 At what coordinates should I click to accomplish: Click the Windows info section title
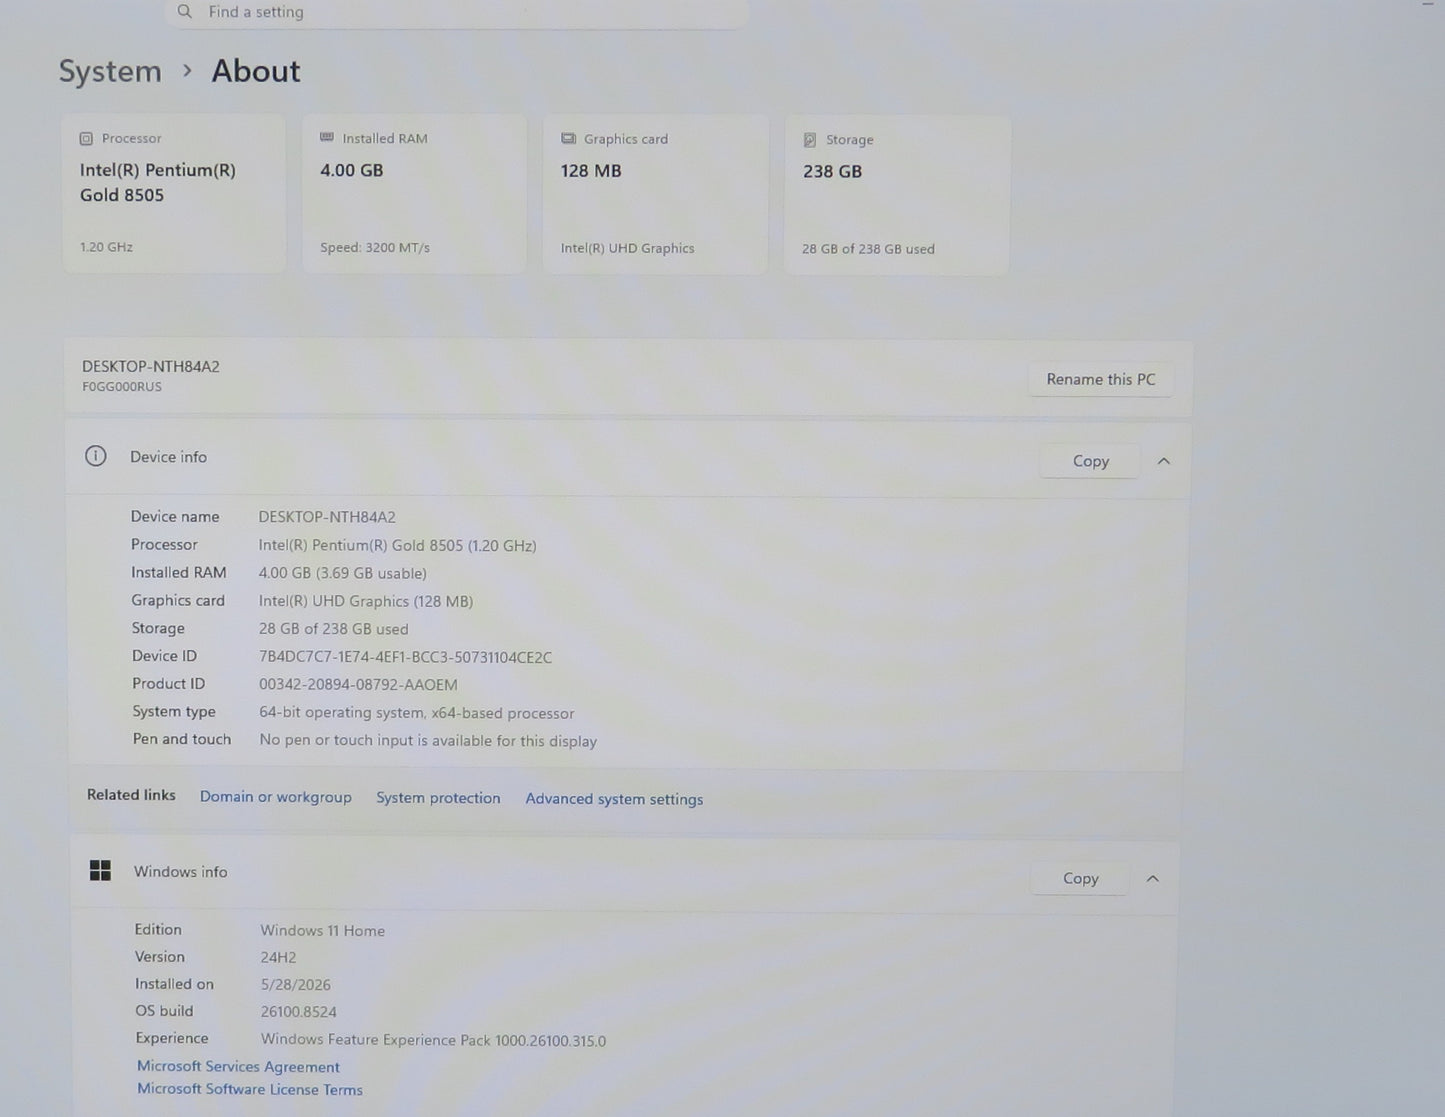tap(181, 872)
